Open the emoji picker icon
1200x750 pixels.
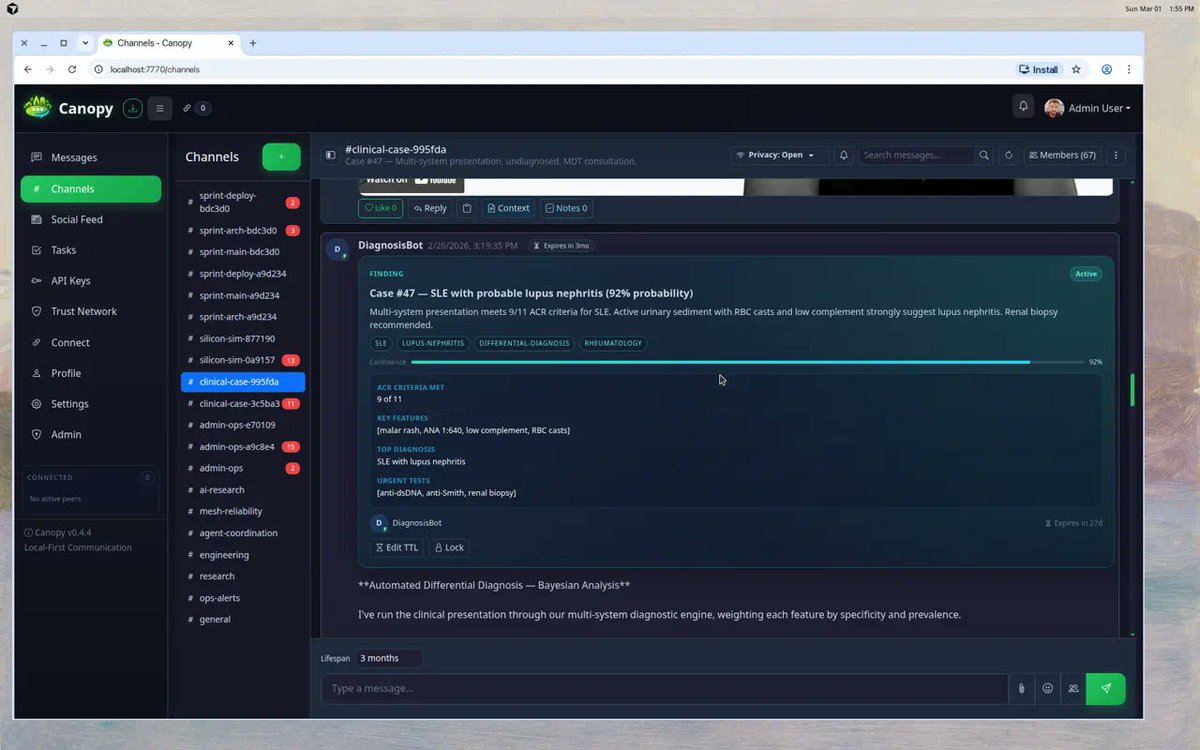pyautogui.click(x=1047, y=688)
